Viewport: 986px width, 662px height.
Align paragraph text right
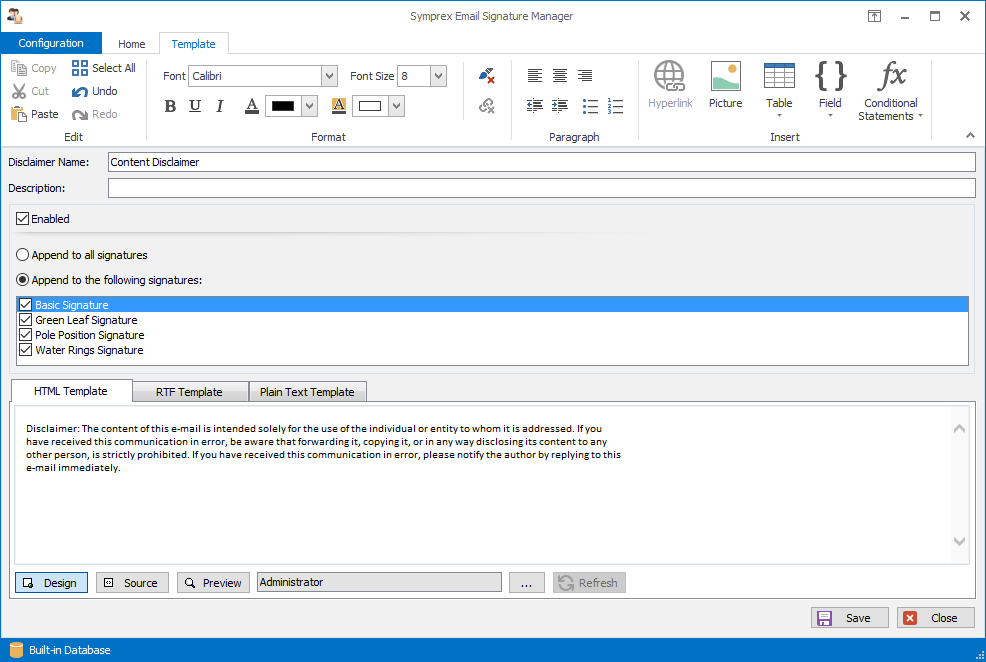(585, 75)
